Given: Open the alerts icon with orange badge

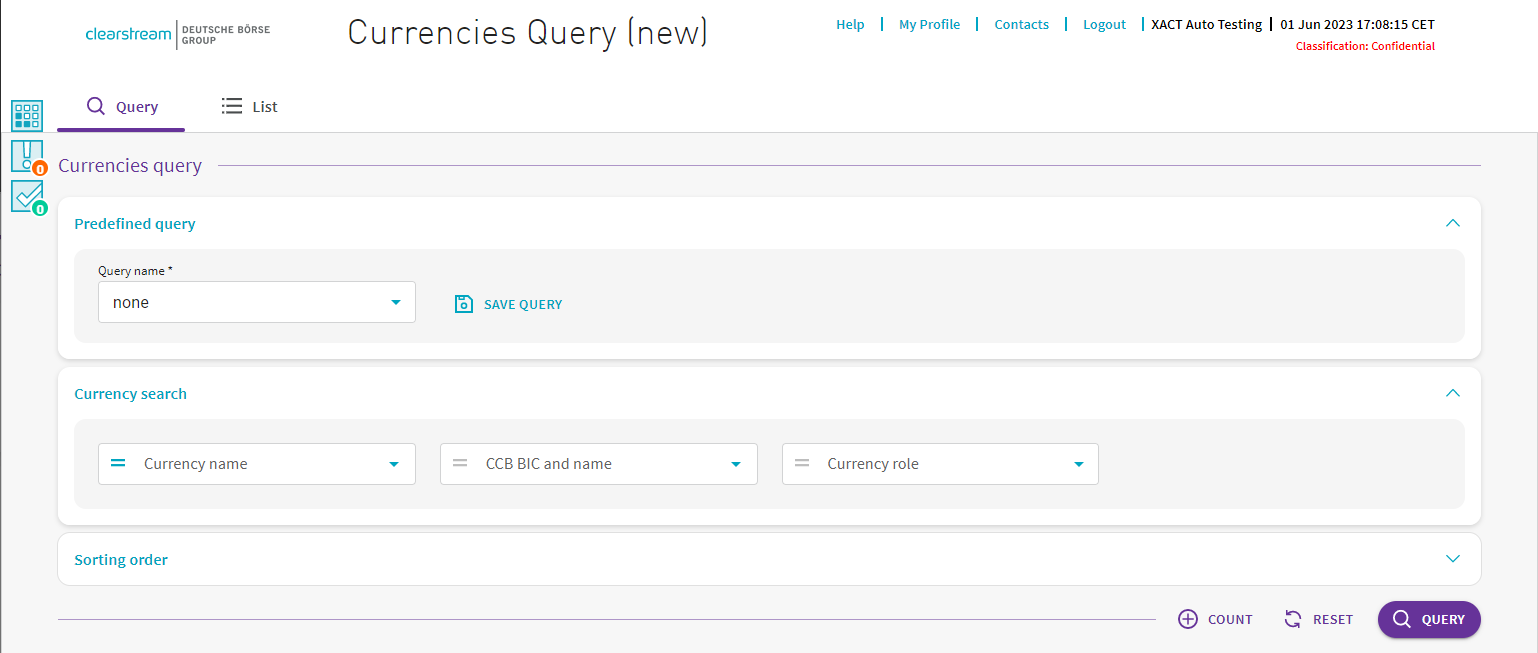Looking at the screenshot, I should click(28, 158).
